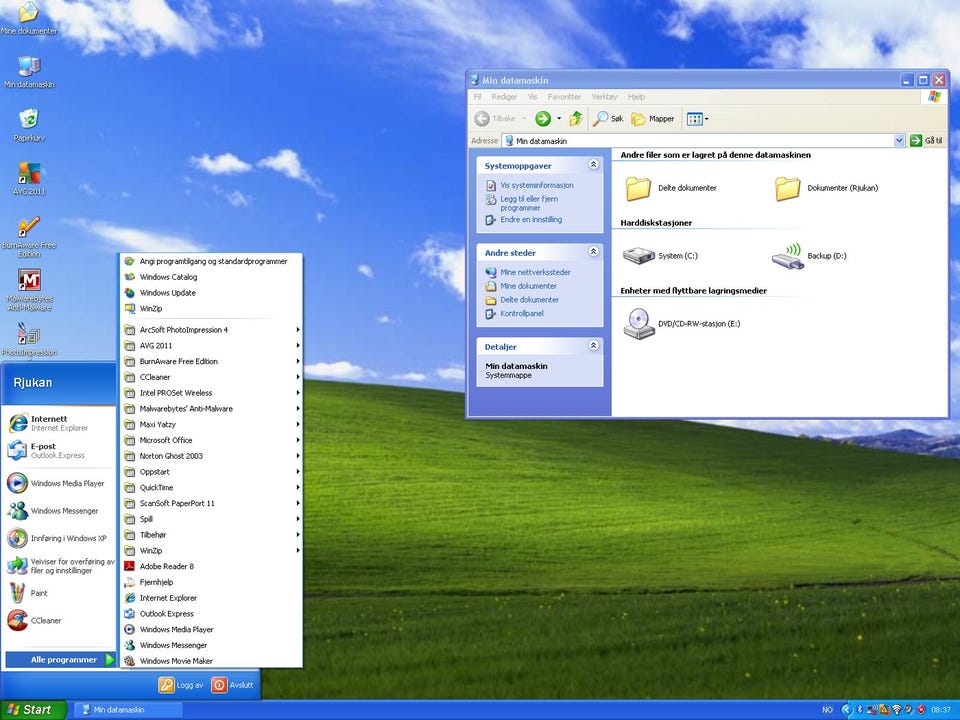
Task: Open Paint from the Start menu
Action: (39, 593)
